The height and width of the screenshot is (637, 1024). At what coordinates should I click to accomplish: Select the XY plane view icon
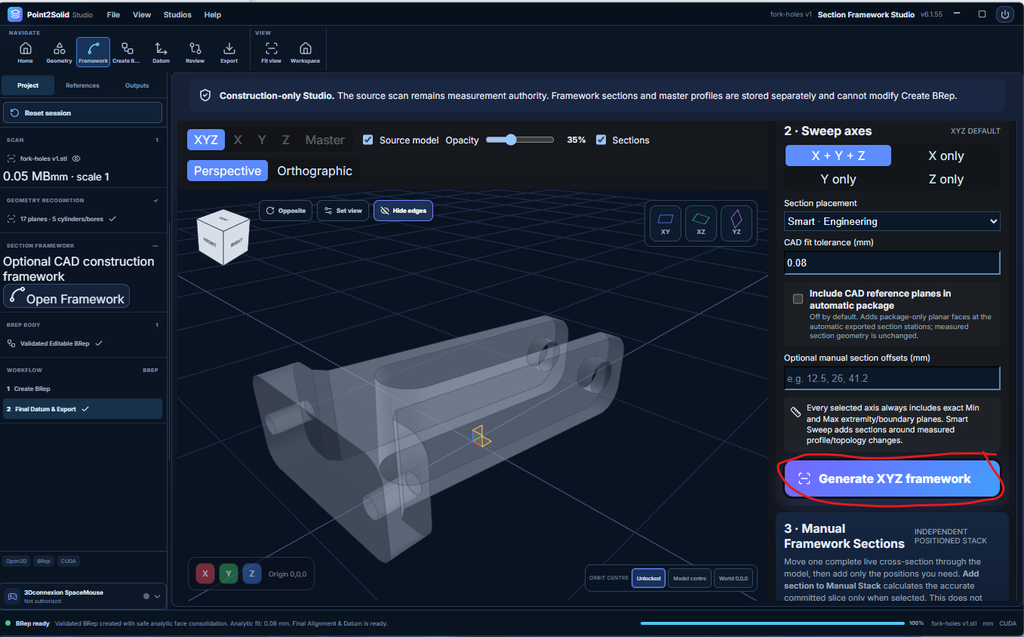tap(665, 223)
